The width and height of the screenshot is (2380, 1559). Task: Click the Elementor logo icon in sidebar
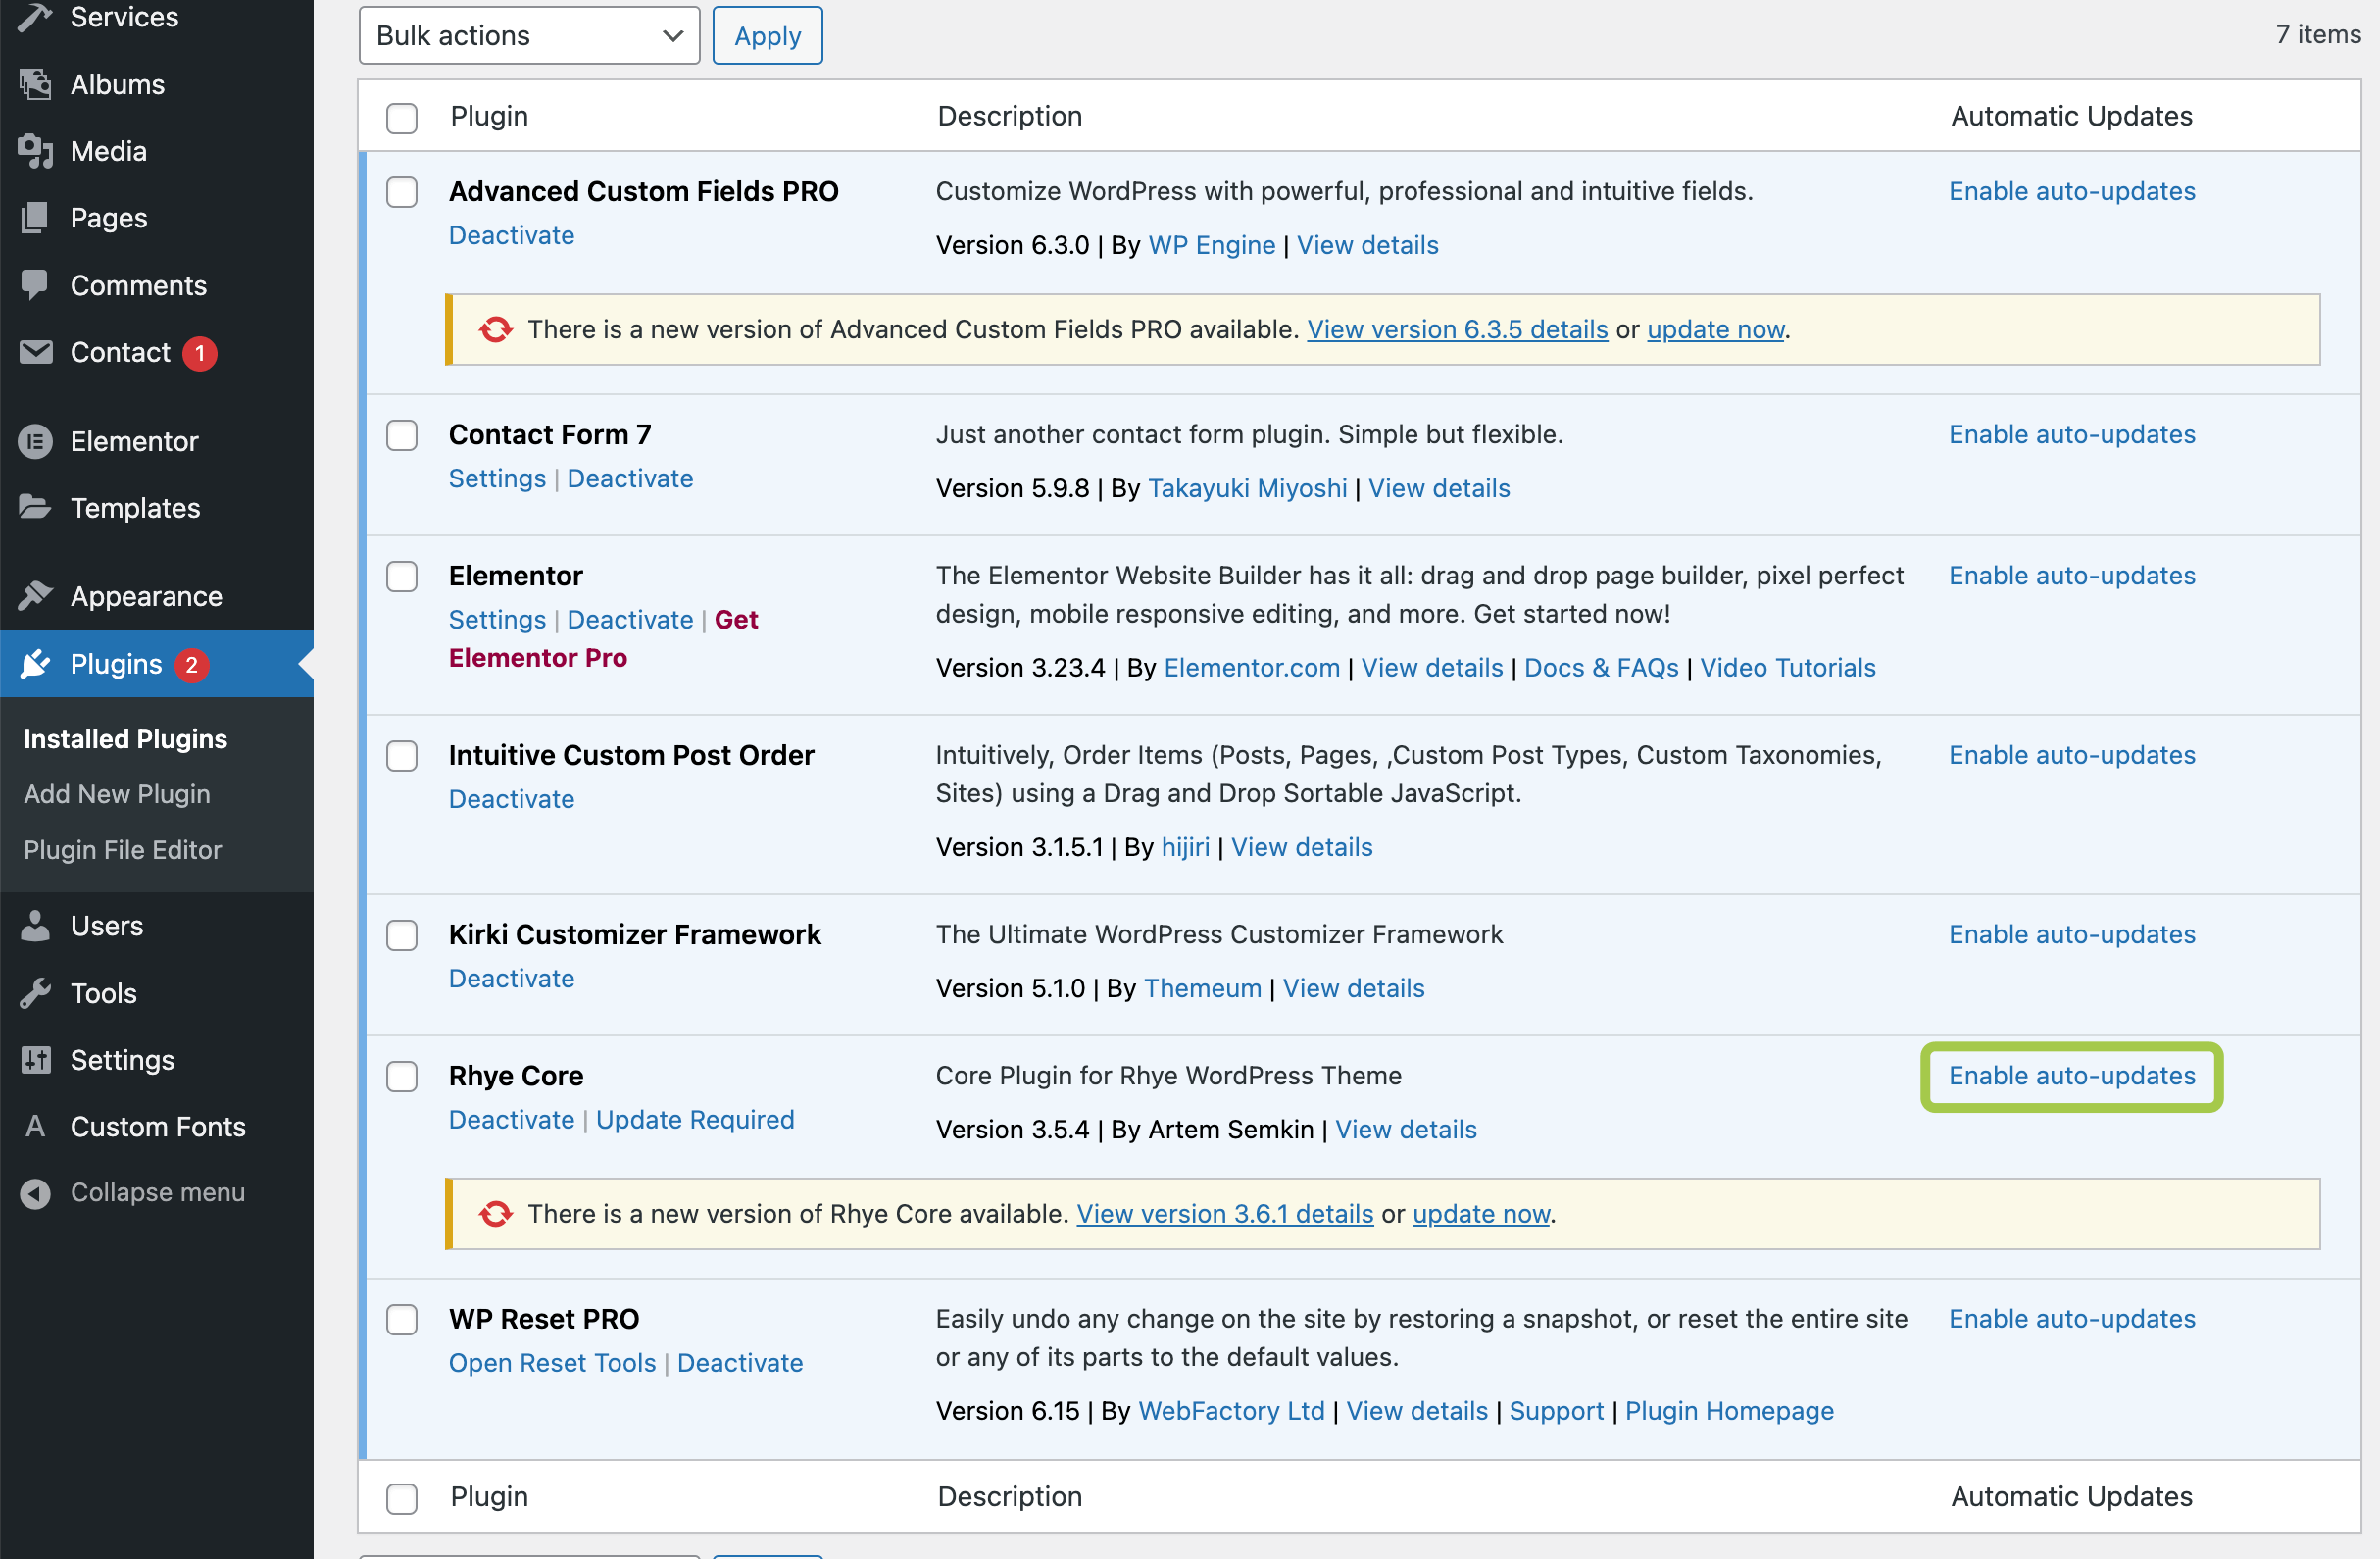35,441
